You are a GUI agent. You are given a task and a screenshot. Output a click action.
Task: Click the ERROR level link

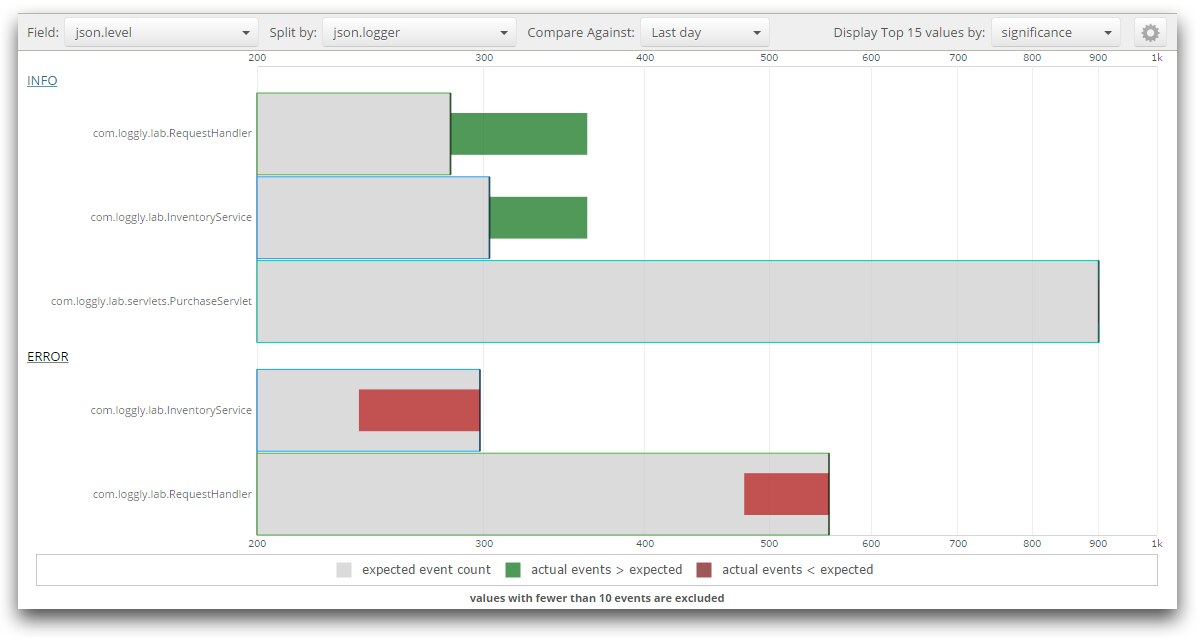[47, 357]
